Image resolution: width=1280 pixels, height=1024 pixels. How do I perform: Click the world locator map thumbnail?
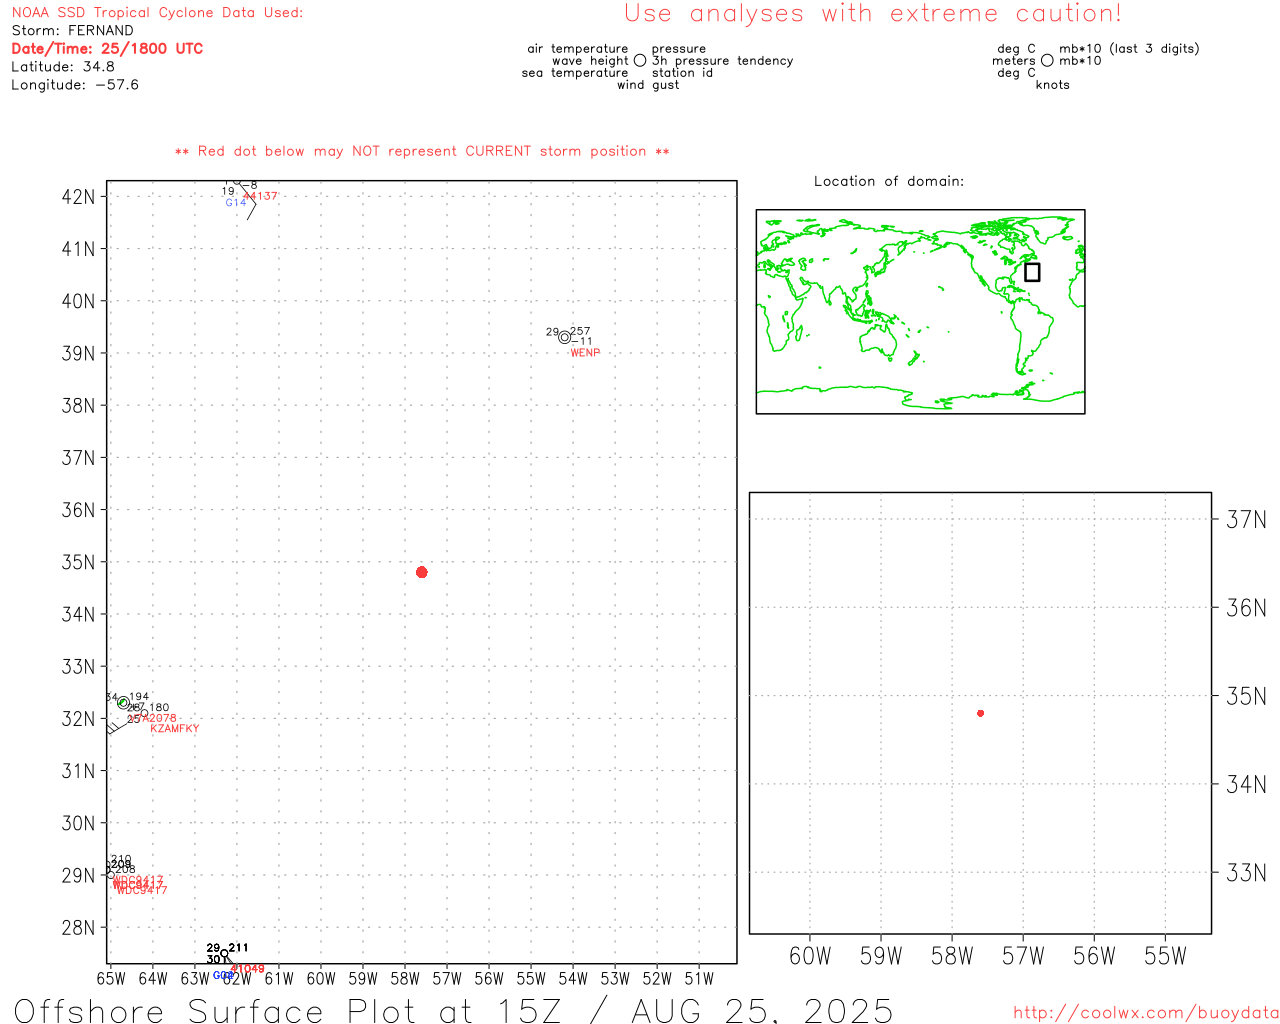pos(920,312)
